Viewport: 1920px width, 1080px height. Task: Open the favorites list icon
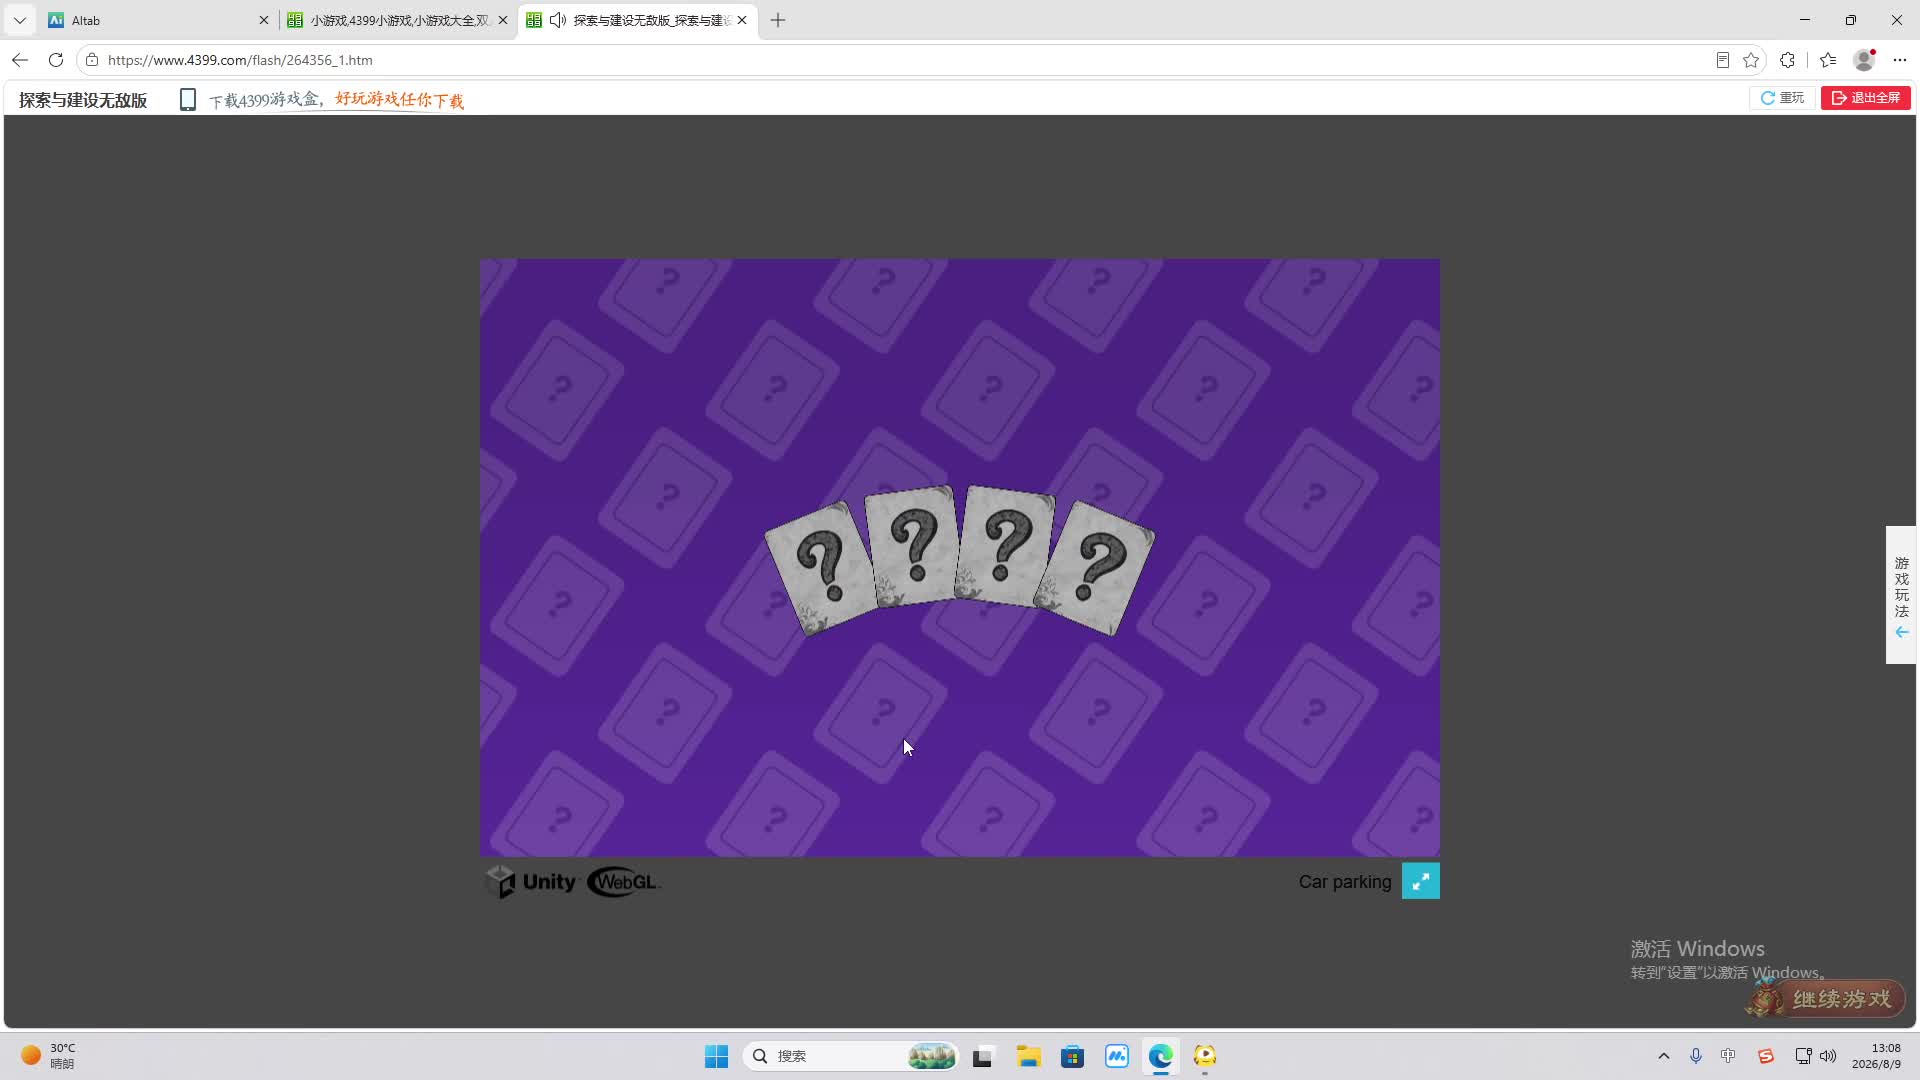click(1828, 60)
